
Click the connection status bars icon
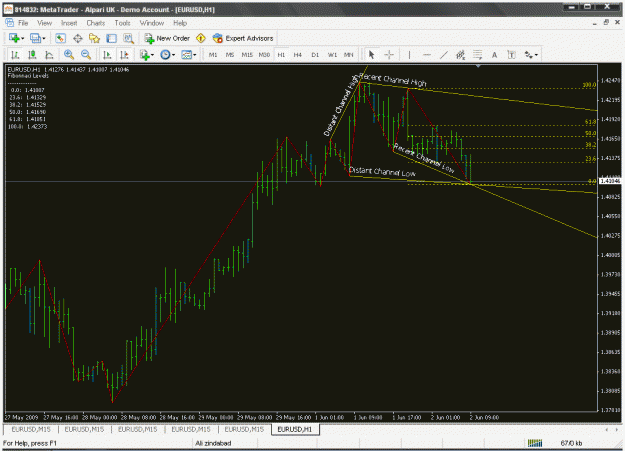coord(535,443)
